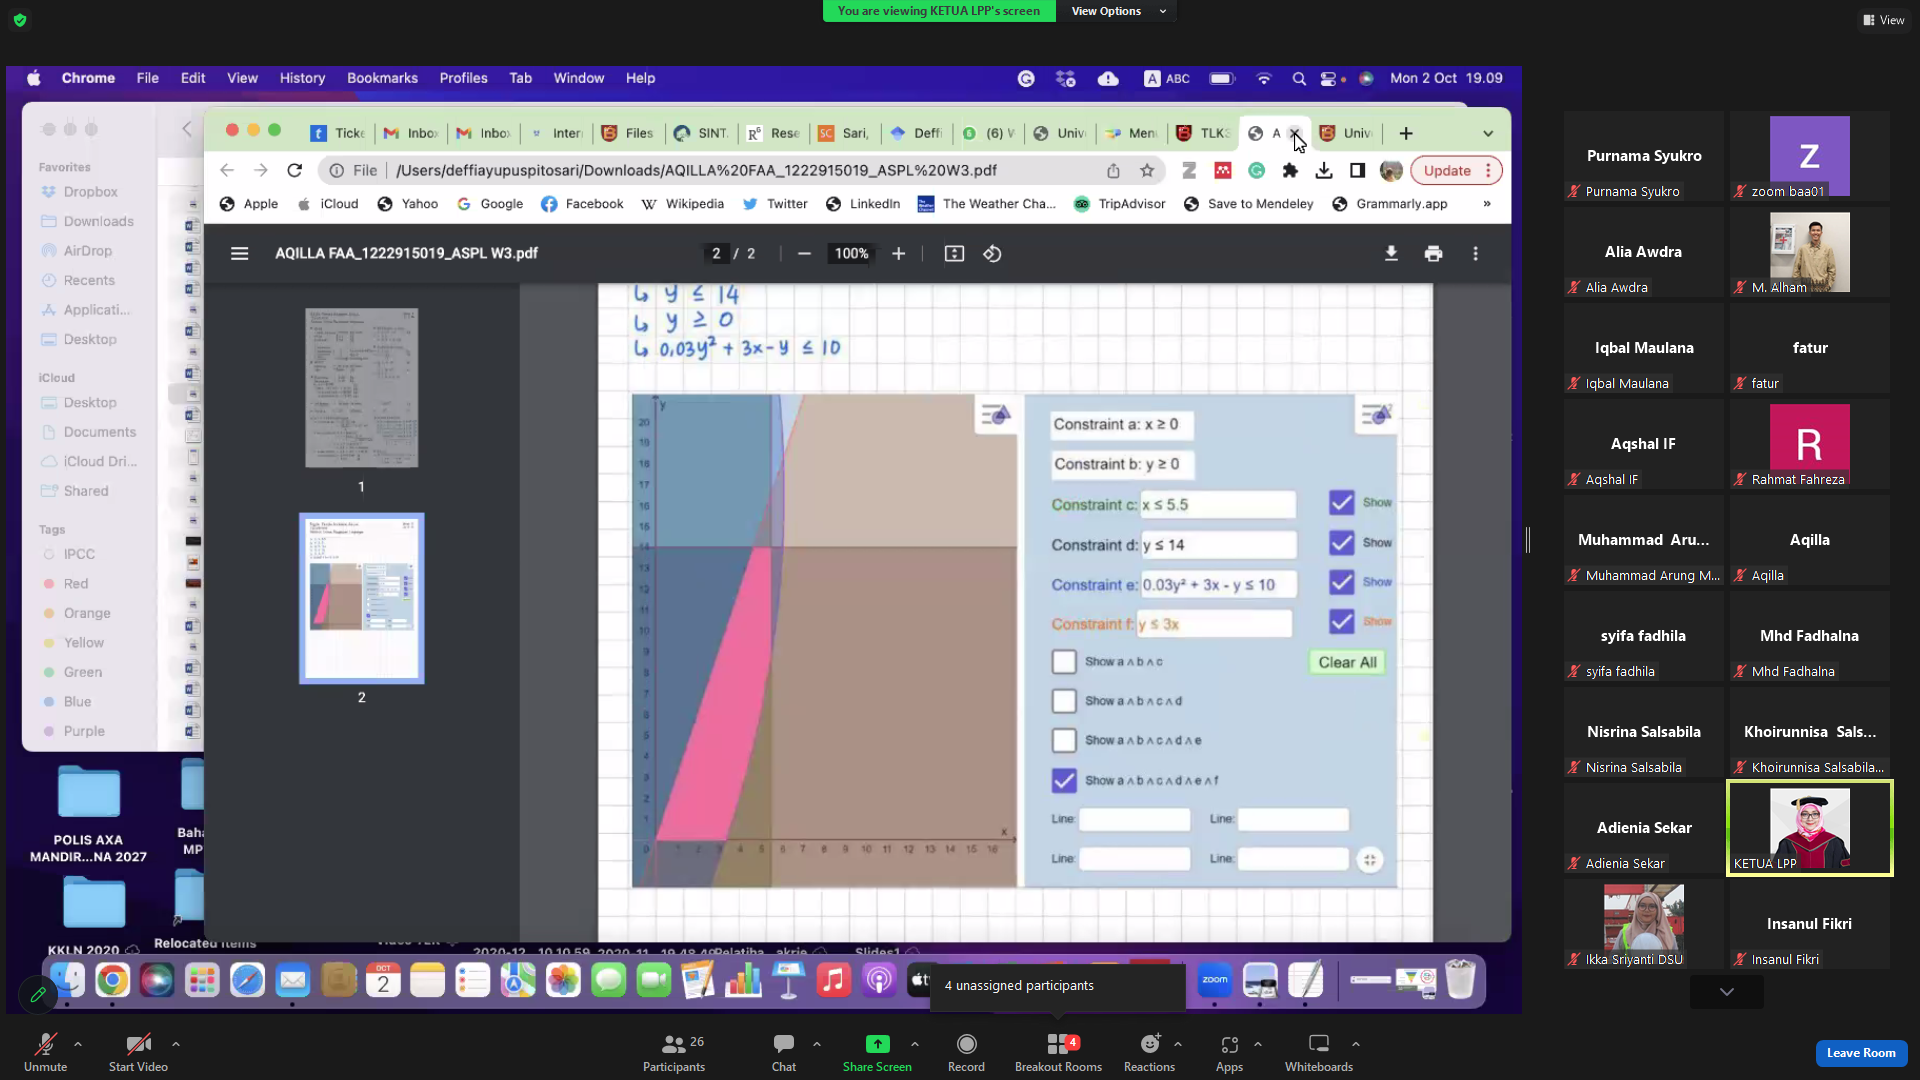
Task: Toggle Show checkbox for Constraint d
Action: [1341, 543]
